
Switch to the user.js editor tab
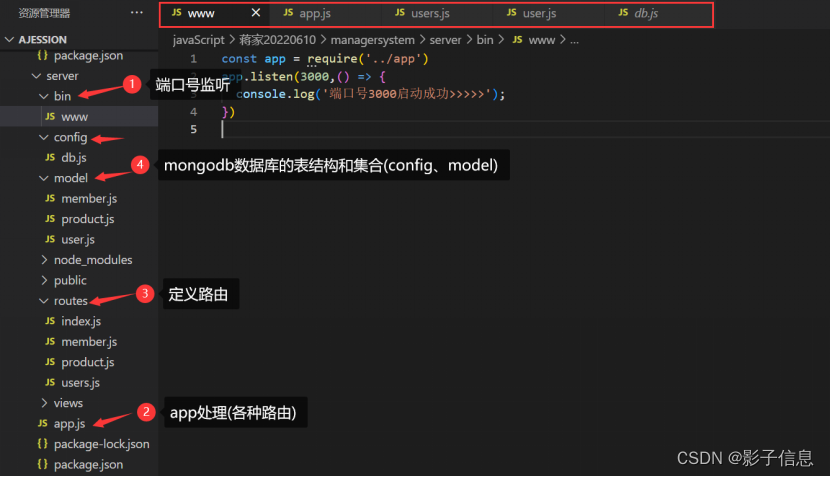[548, 13]
